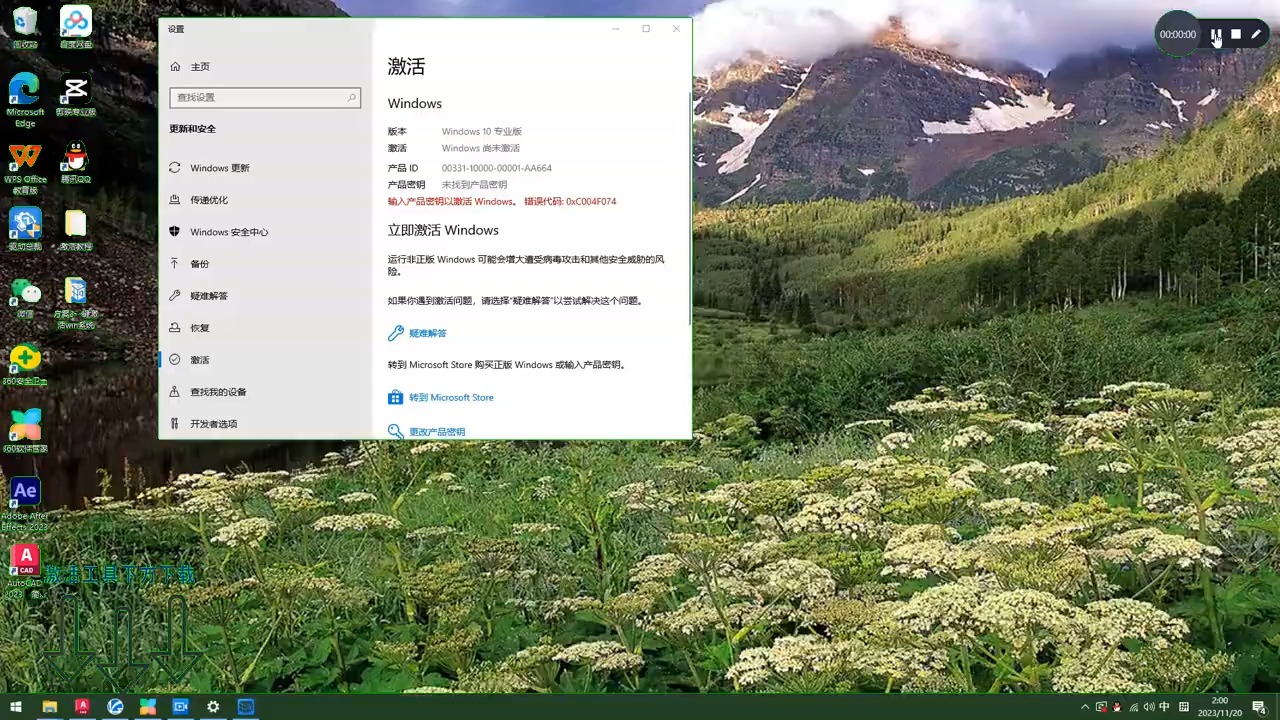Image resolution: width=1280 pixels, height=720 pixels.
Task: Click the product ID 00331-10000-00001-AA664
Action: pos(497,168)
